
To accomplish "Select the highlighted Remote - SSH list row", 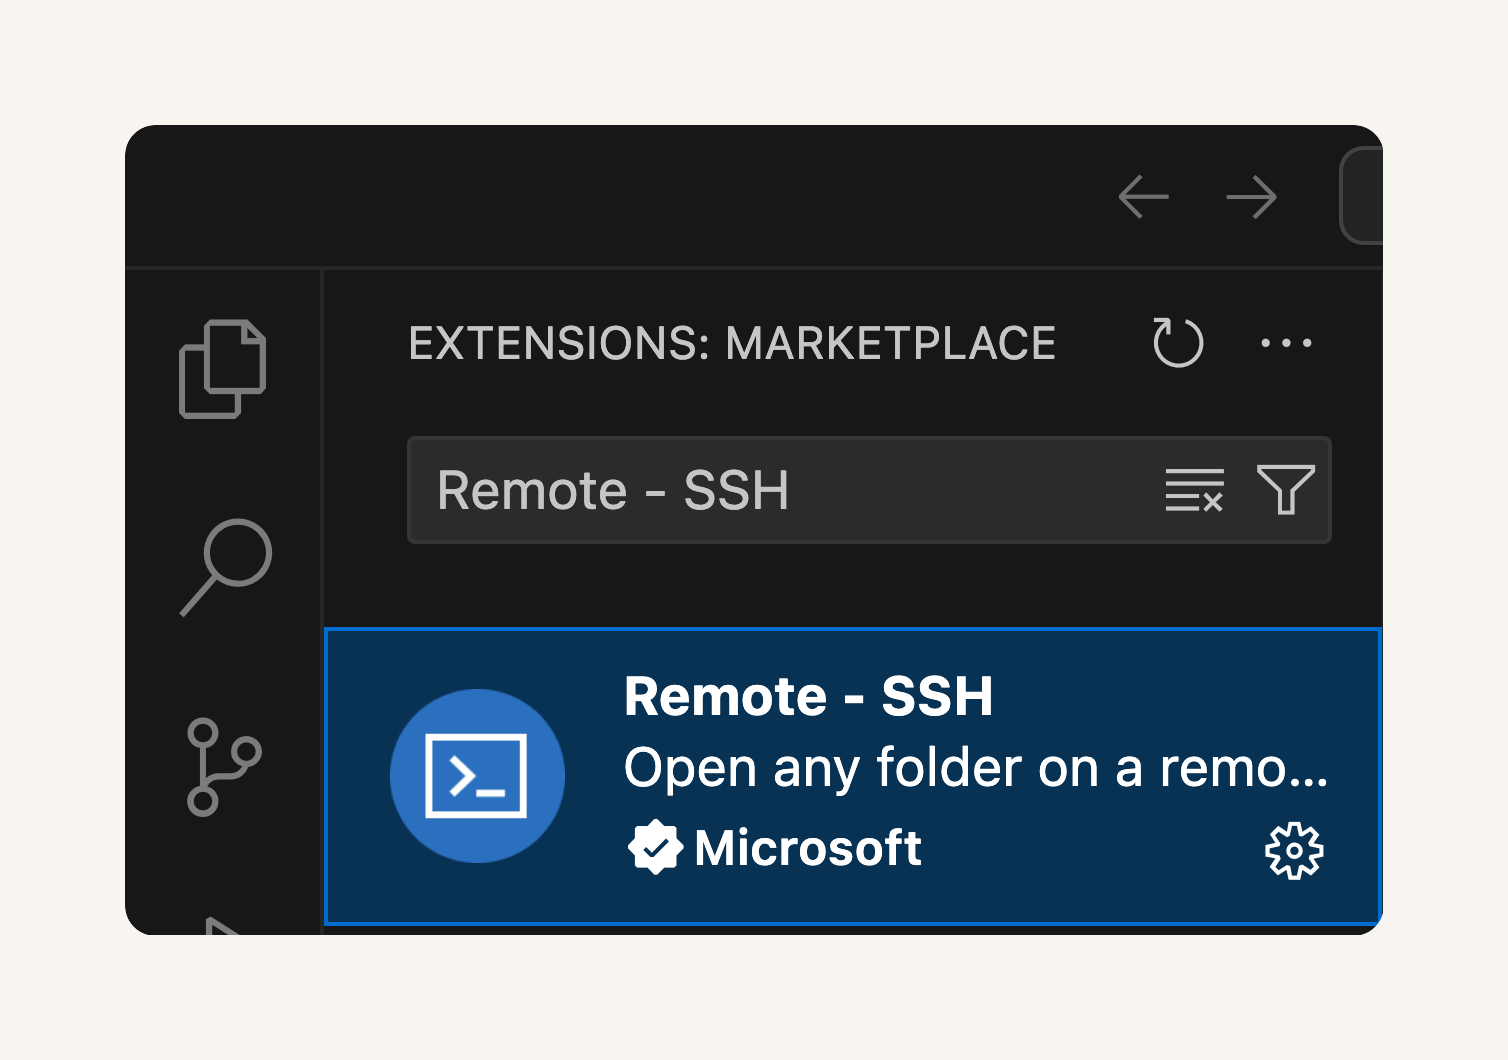I will tap(853, 776).
